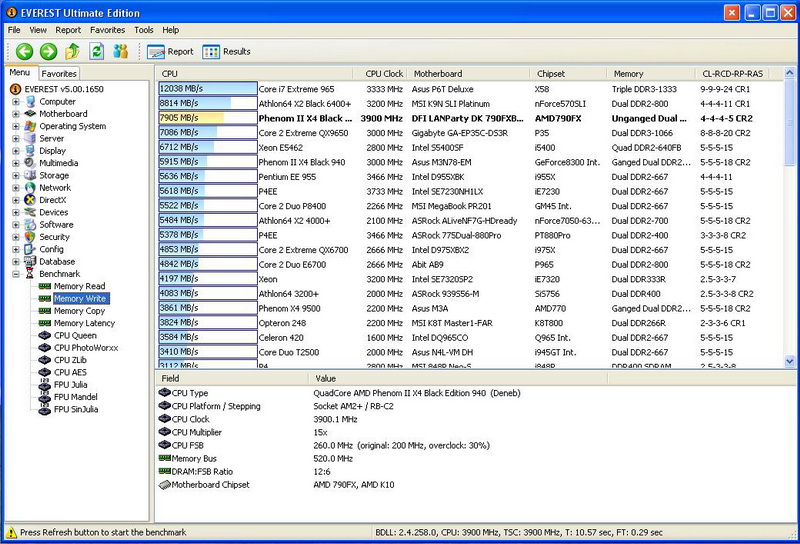Expand the Operating System tree node
800x544 pixels.
pos(16,126)
